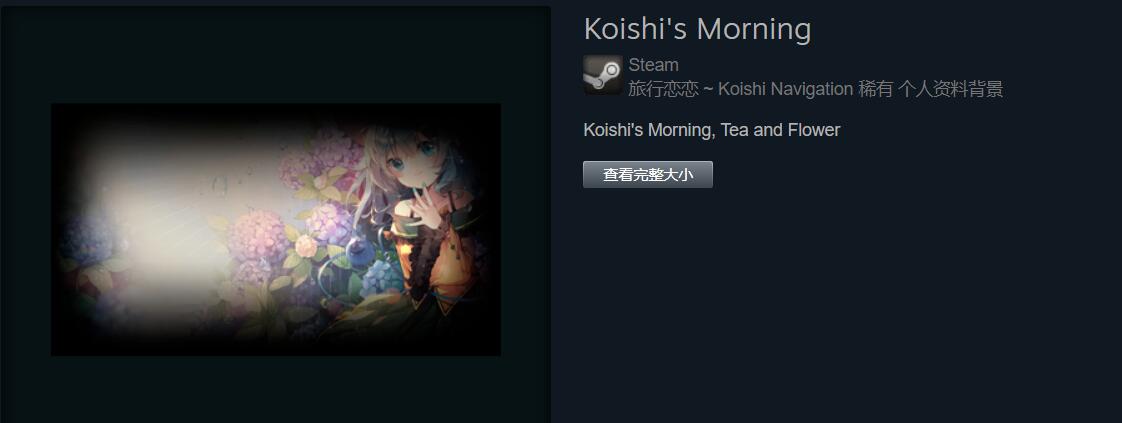This screenshot has width=1122, height=423.
Task: Click the description "Koishi's Morning, Tea and Flower"
Action: (712, 130)
